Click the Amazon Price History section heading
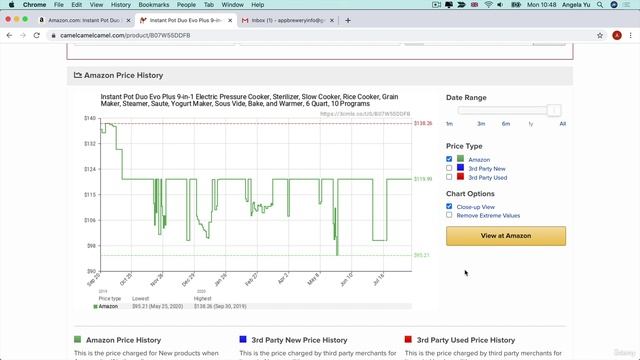Image resolution: width=640 pixels, height=360 pixels. point(124,76)
